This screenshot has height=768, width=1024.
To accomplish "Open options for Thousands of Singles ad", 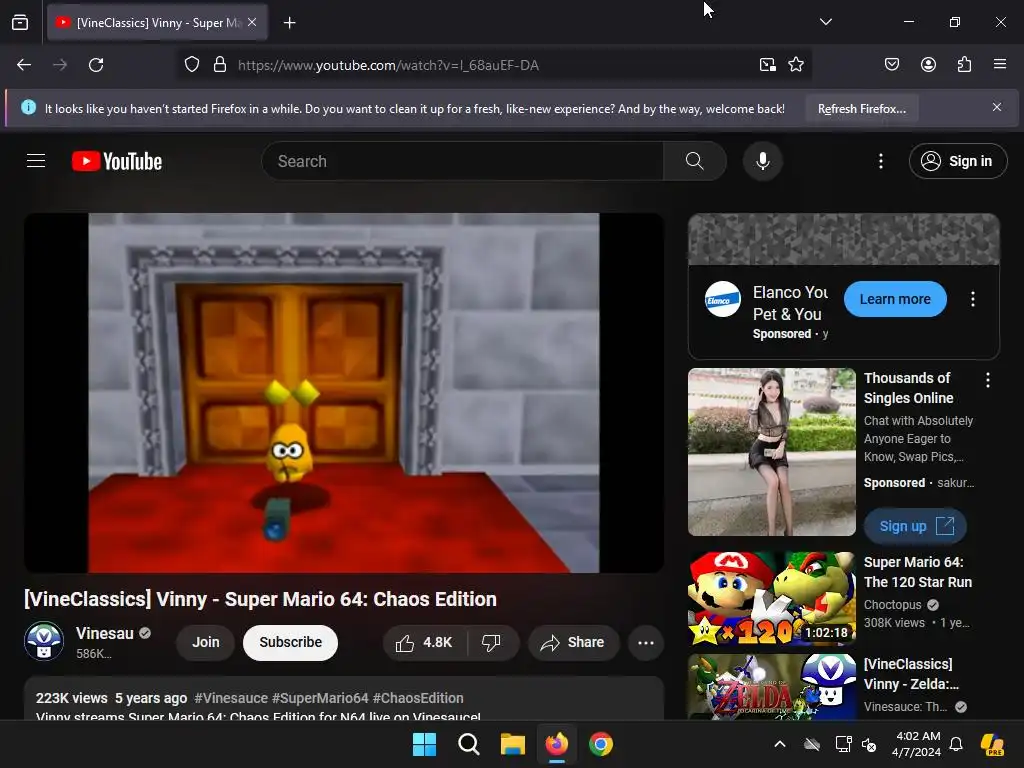I will [x=987, y=380].
